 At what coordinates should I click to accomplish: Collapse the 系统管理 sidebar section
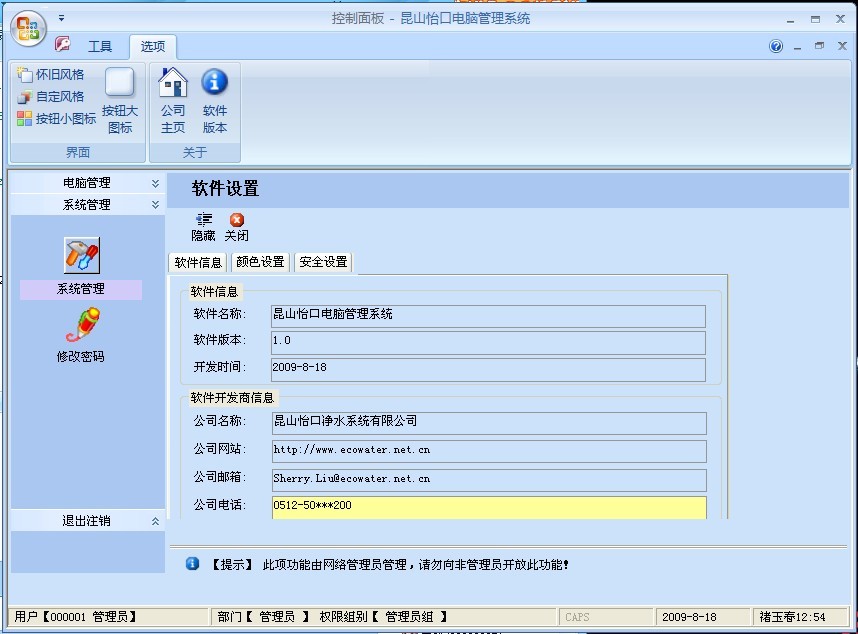coord(88,205)
